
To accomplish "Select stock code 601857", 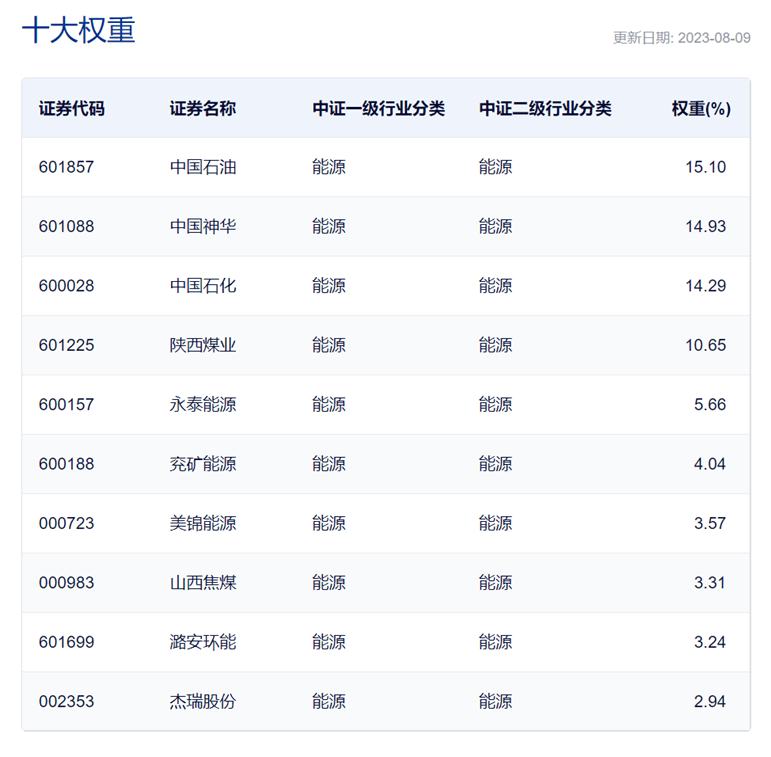I will pyautogui.click(x=66, y=167).
